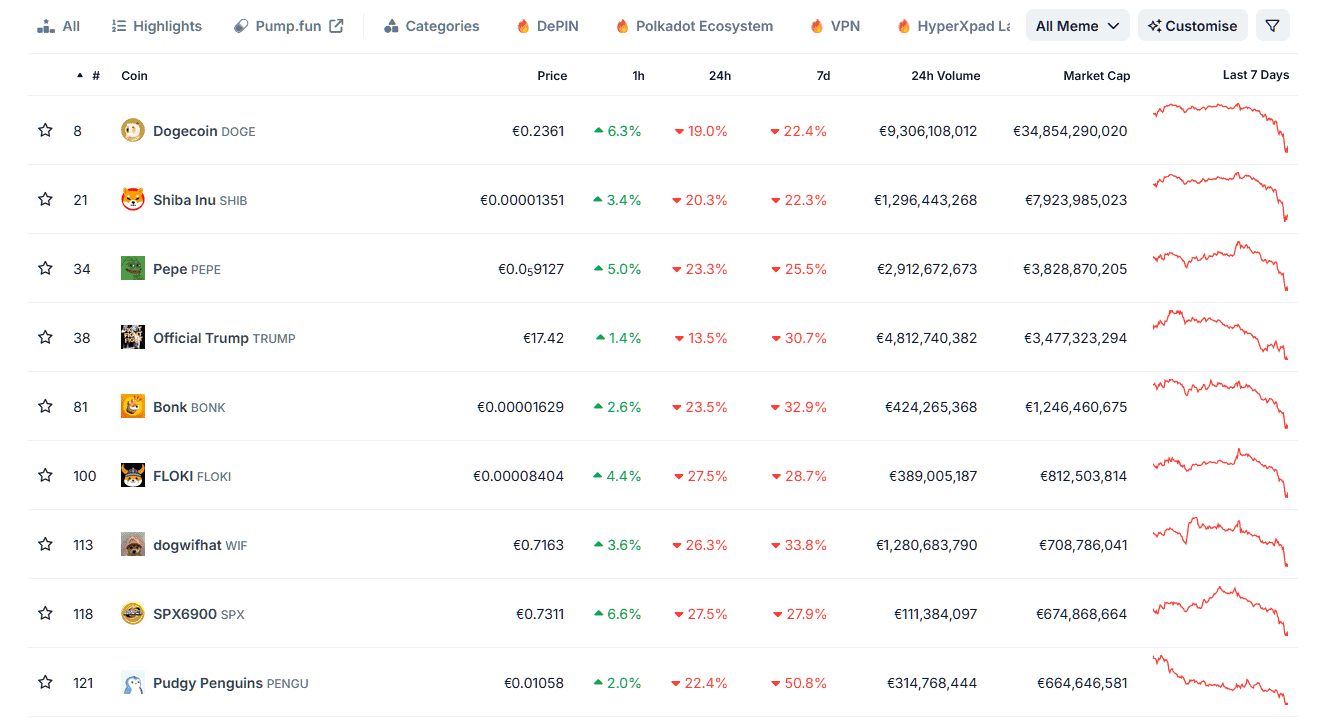Click the Bonk coin logo
This screenshot has width=1322, height=718.
(133, 406)
